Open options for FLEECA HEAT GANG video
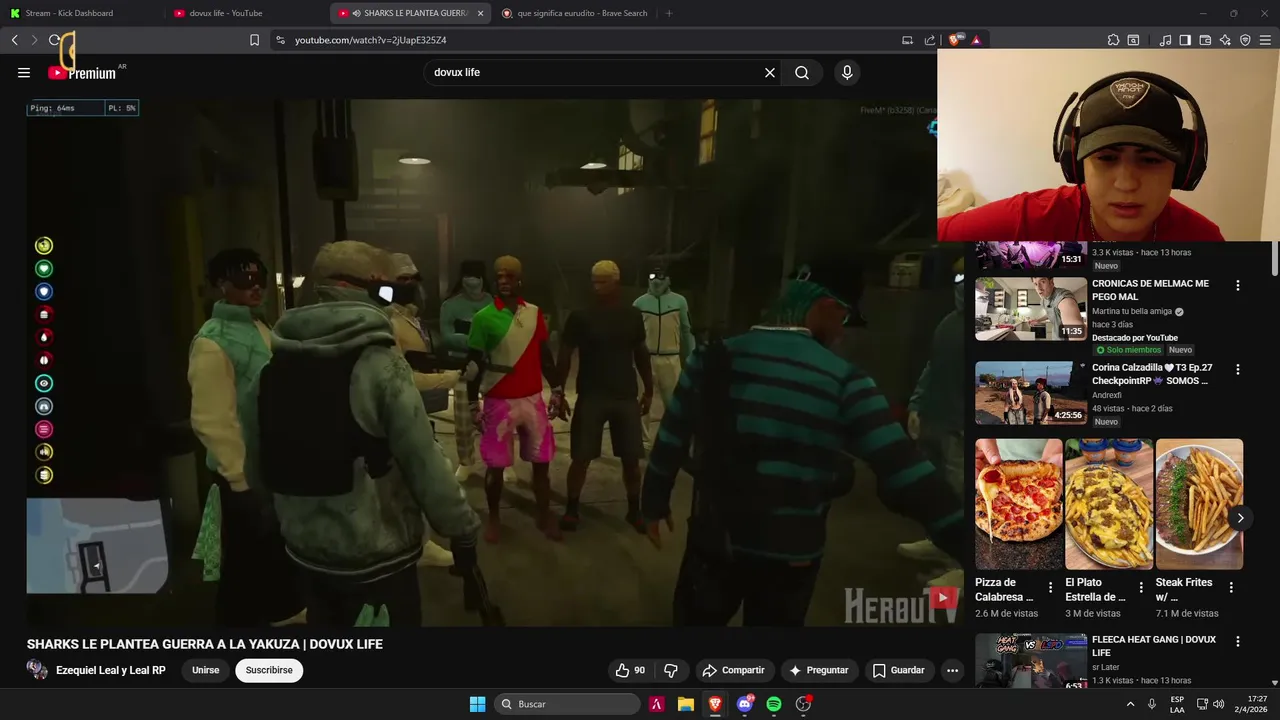The height and width of the screenshot is (720, 1280). click(1238, 641)
